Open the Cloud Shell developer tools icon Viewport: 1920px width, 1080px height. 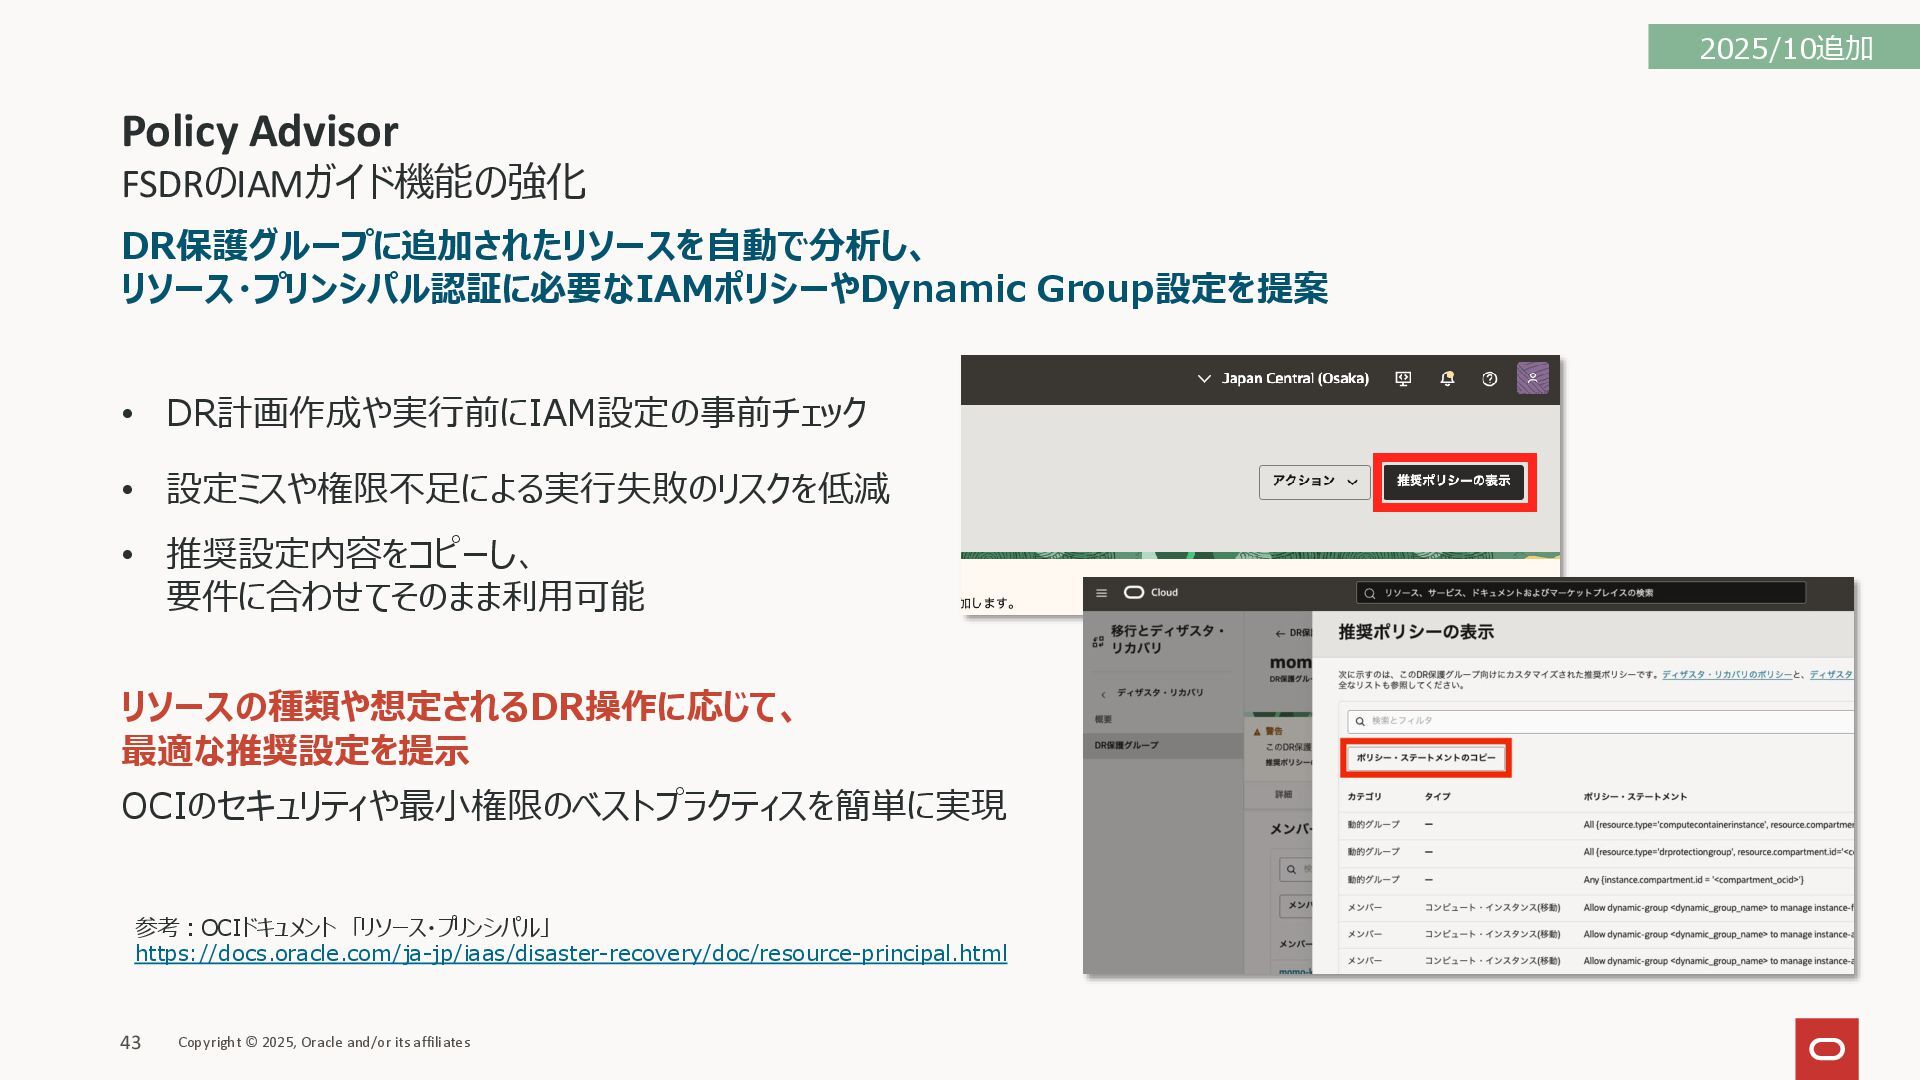pyautogui.click(x=1403, y=379)
